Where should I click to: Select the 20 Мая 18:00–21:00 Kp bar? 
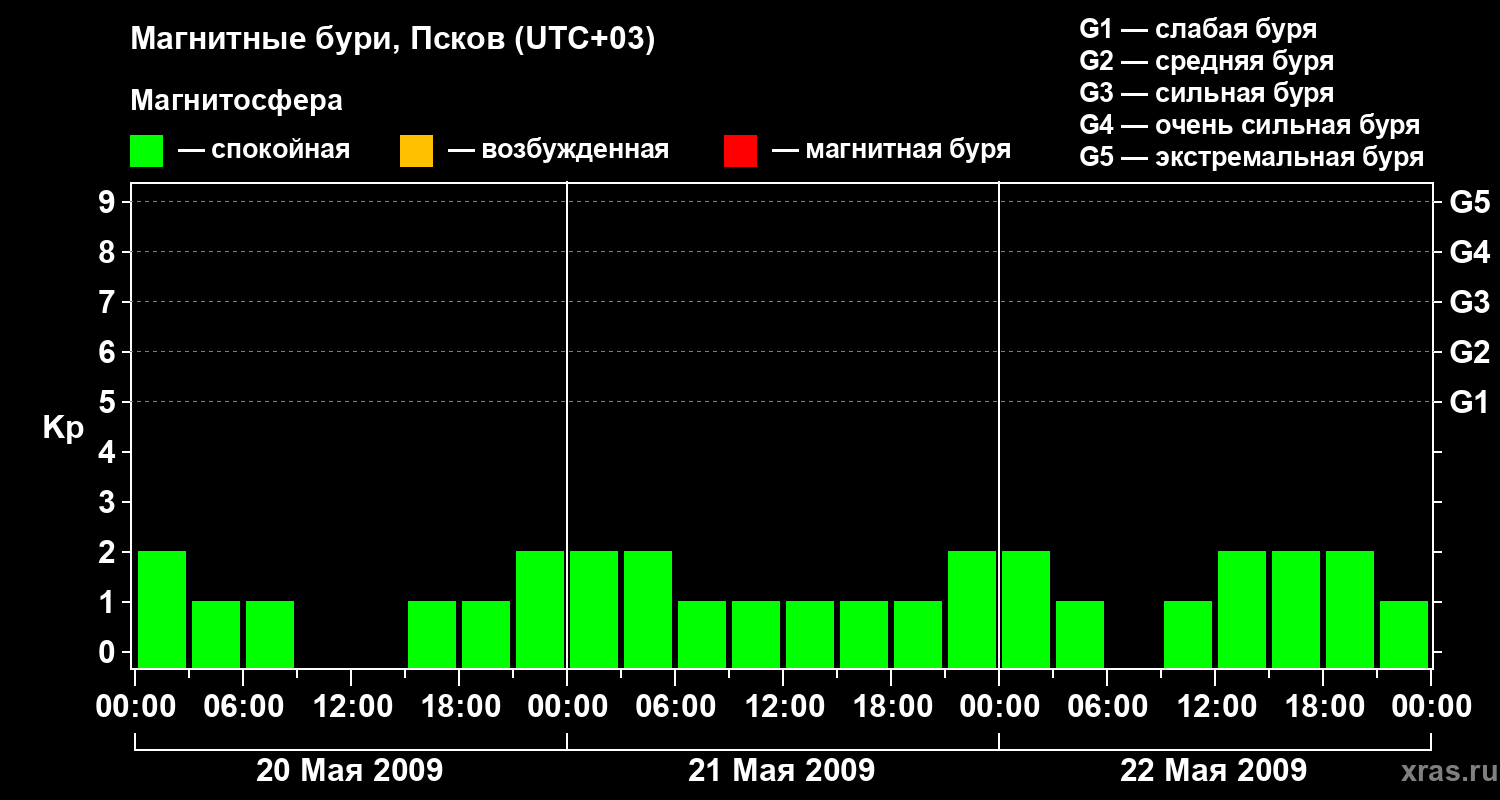486,634
